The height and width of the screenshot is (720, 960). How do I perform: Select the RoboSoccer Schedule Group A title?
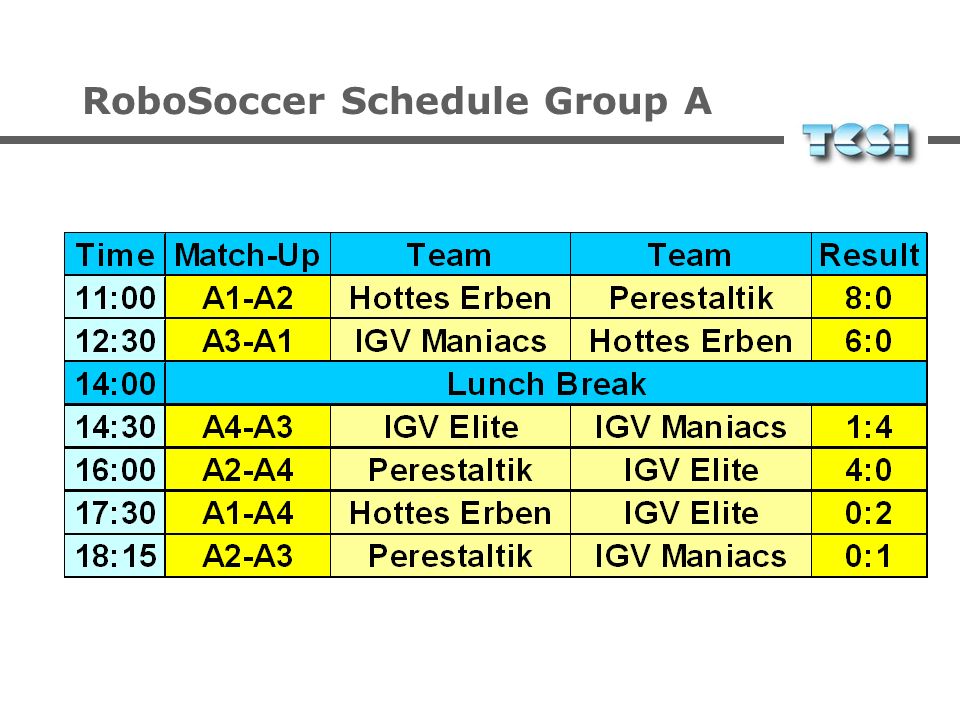click(x=397, y=101)
